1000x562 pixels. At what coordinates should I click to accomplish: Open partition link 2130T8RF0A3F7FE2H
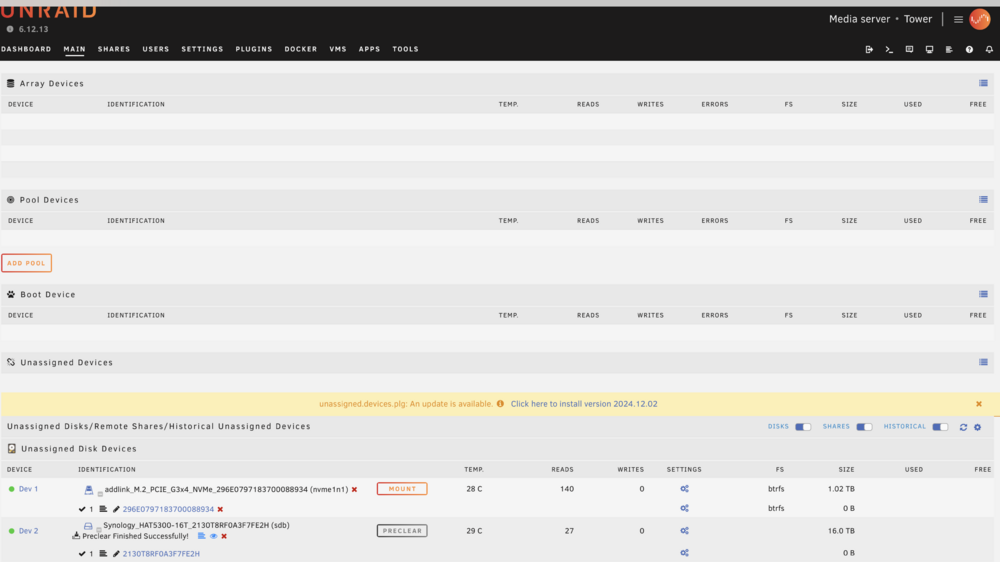point(161,554)
